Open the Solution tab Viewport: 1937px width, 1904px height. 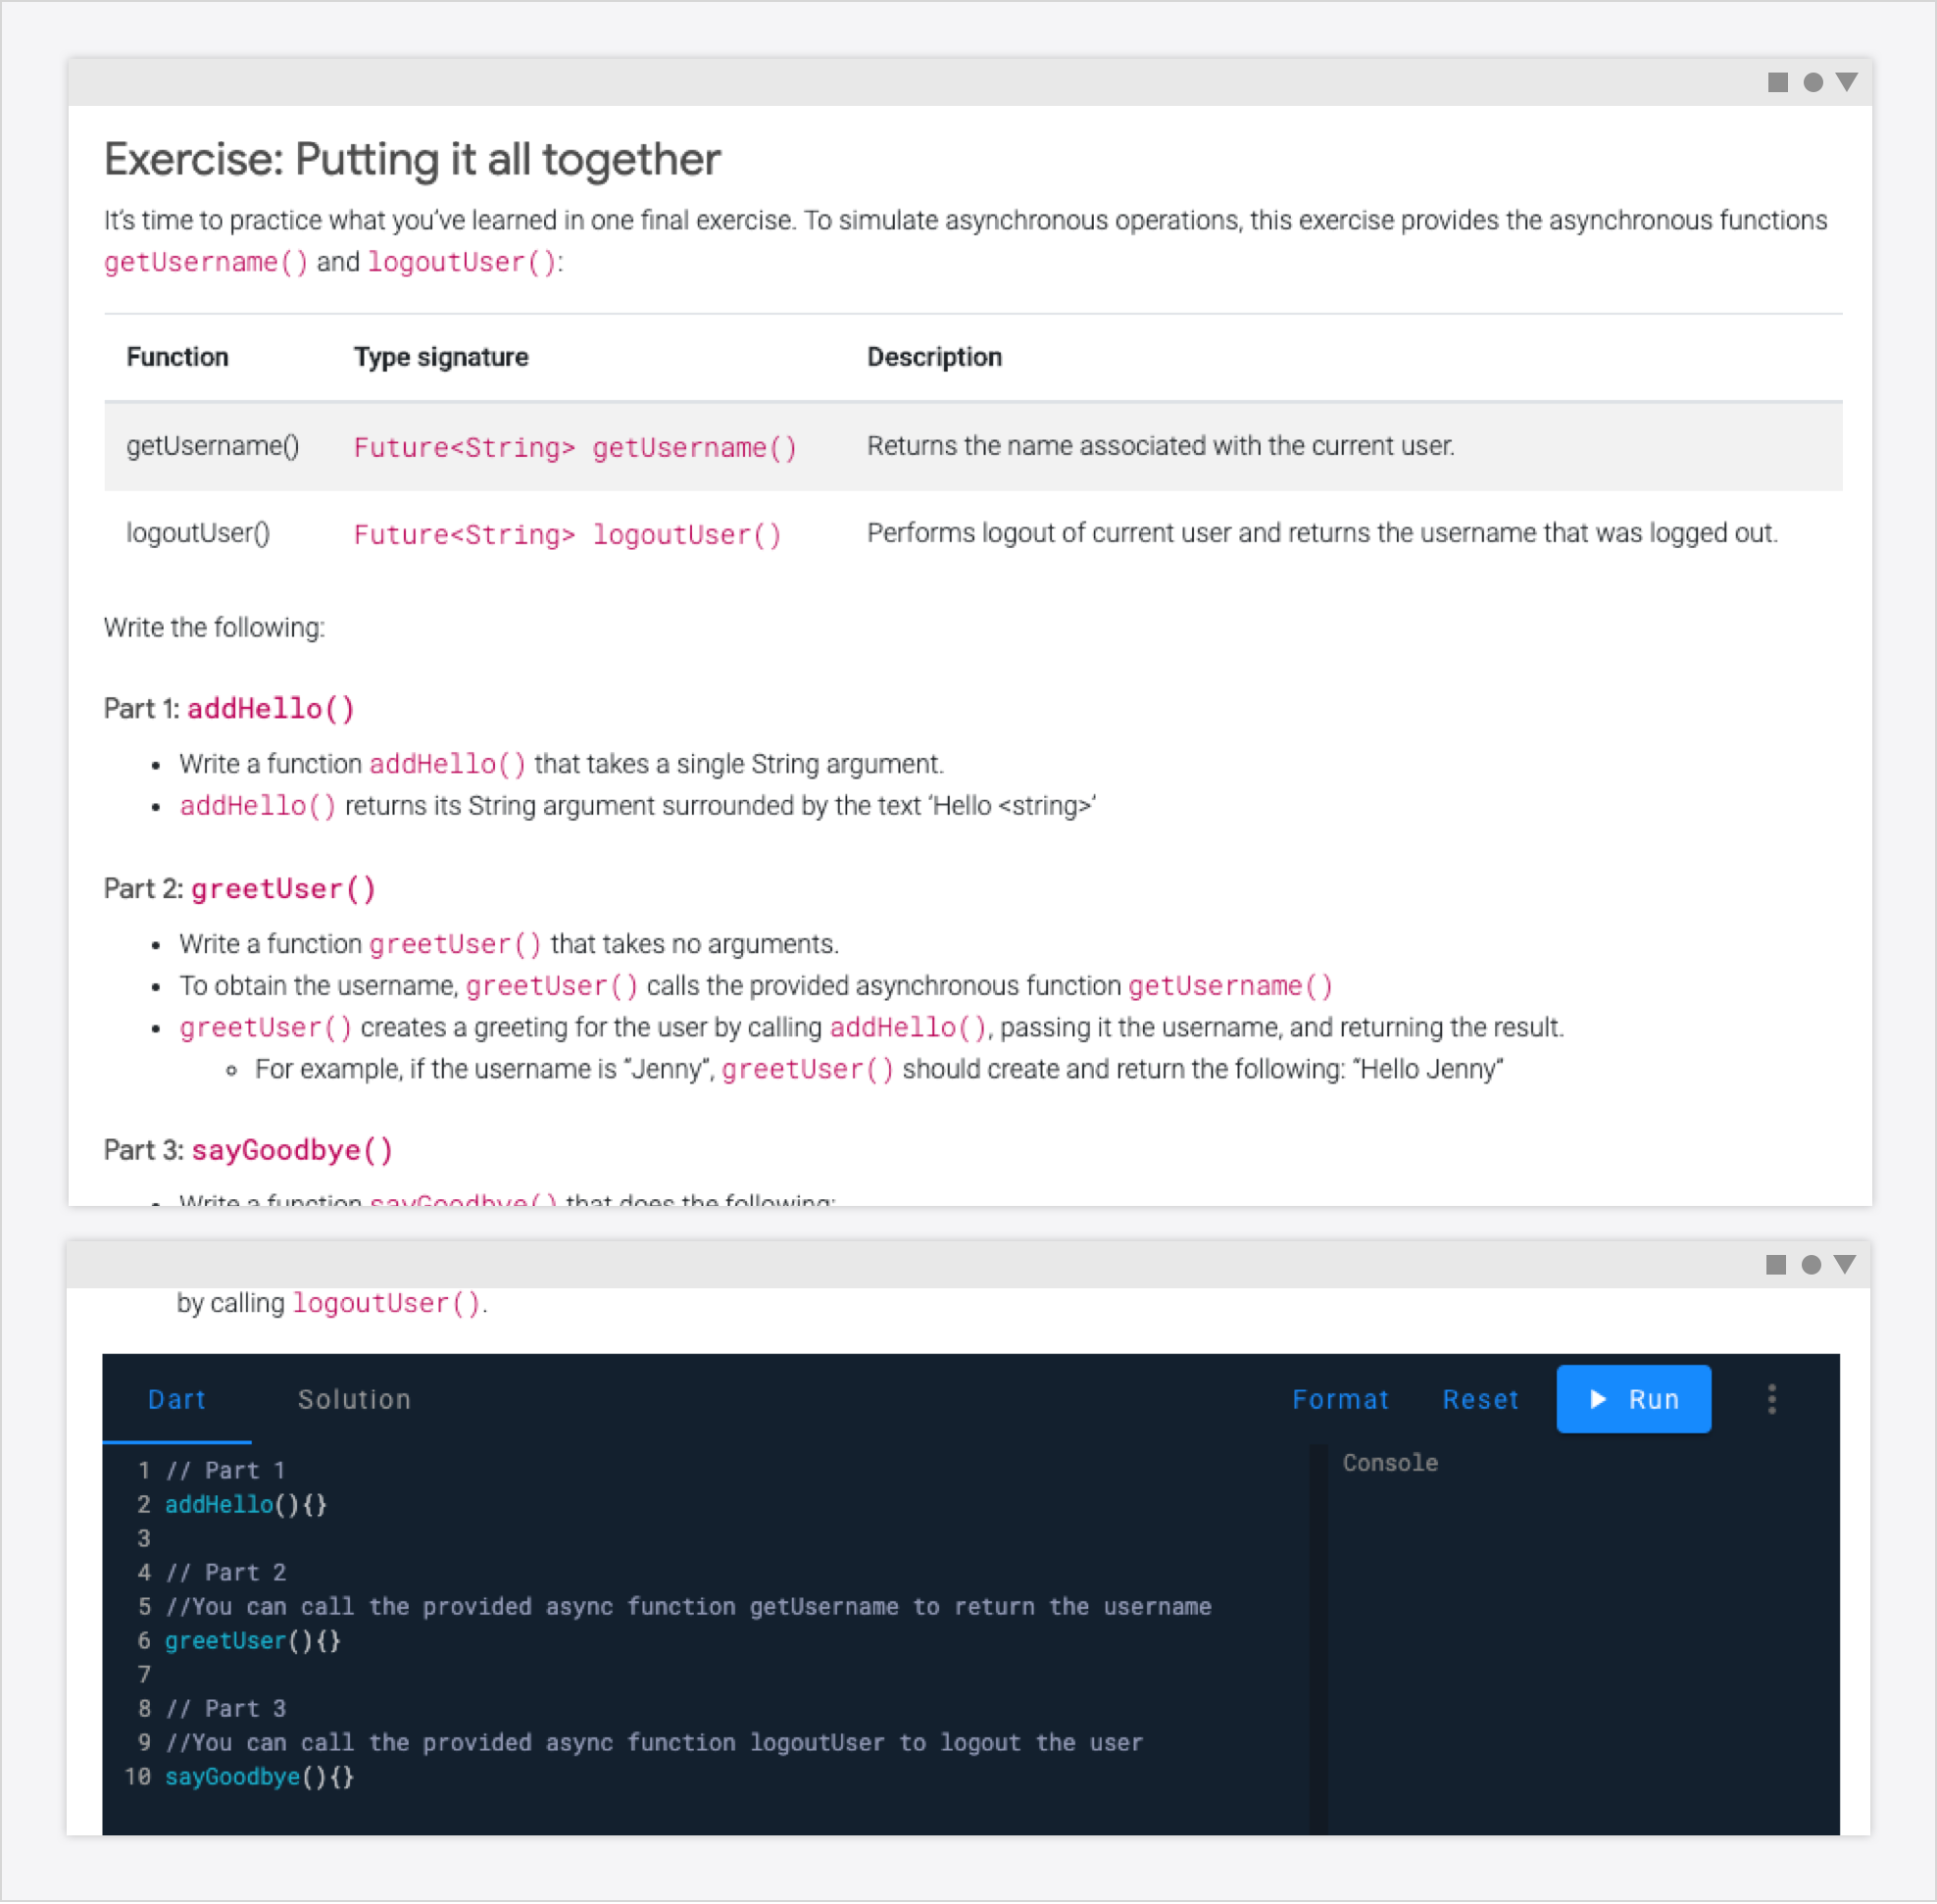click(354, 1399)
